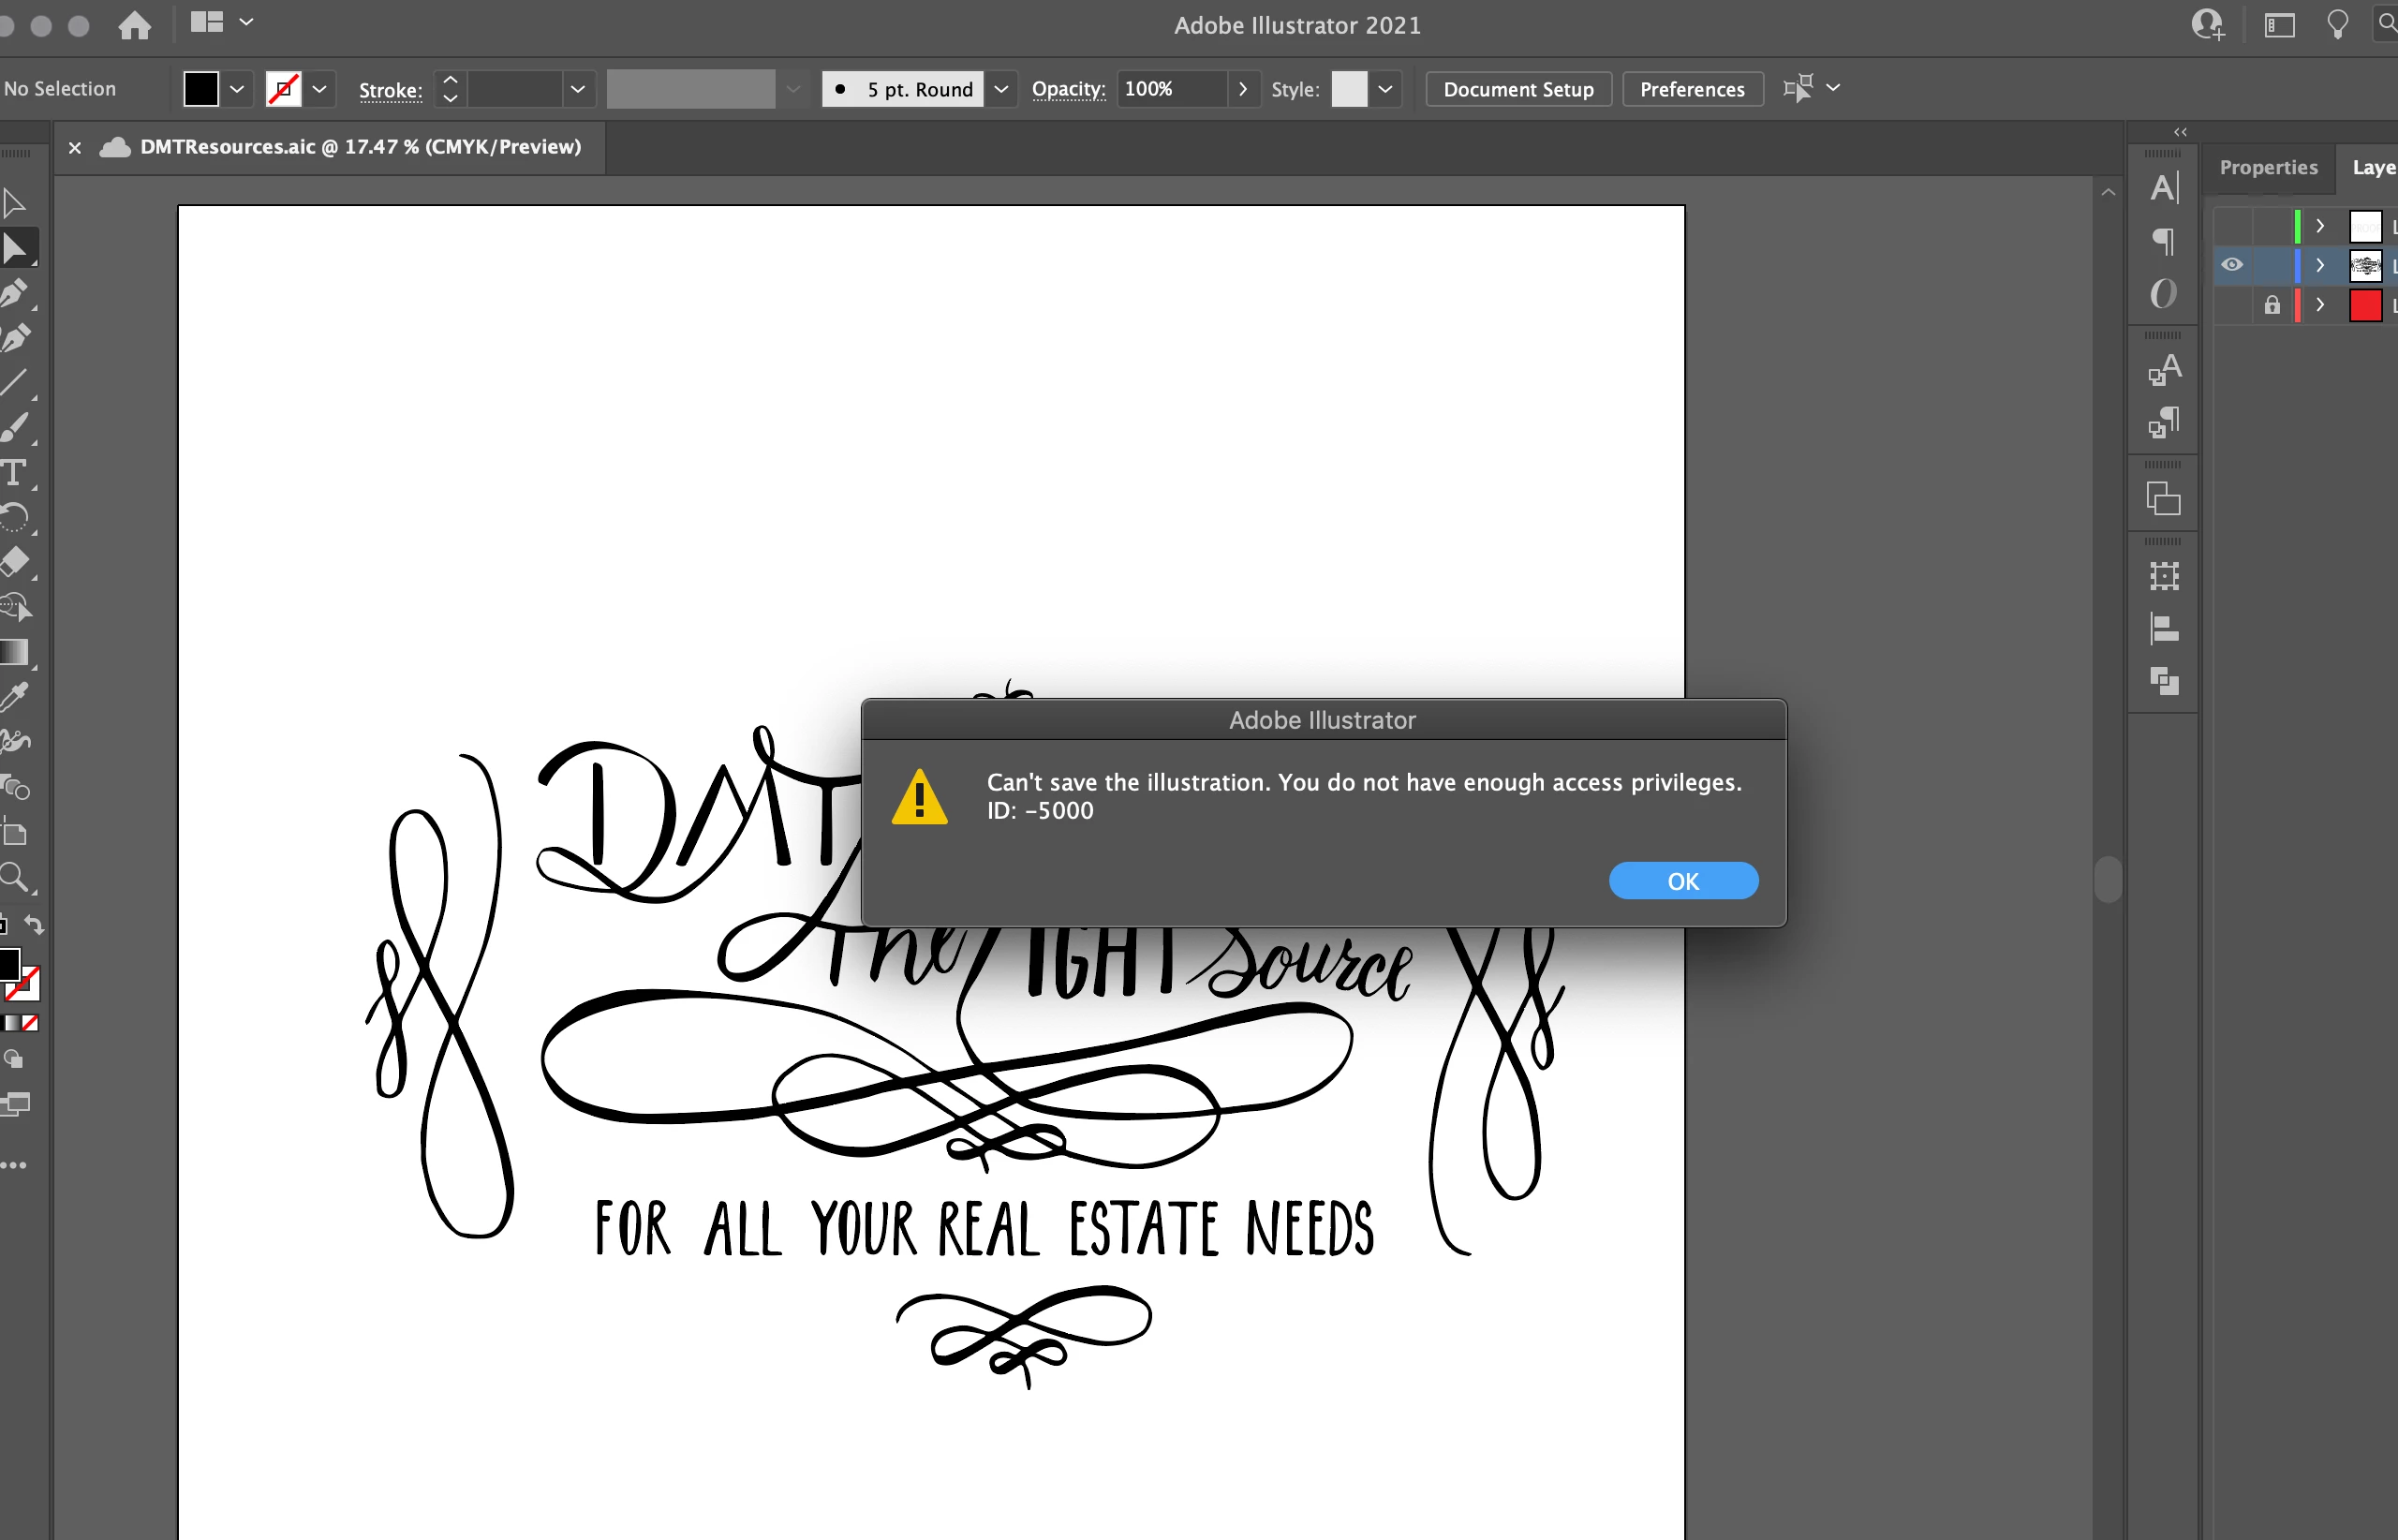Switch to the Properties tab
2398x1540 pixels.
[2268, 167]
